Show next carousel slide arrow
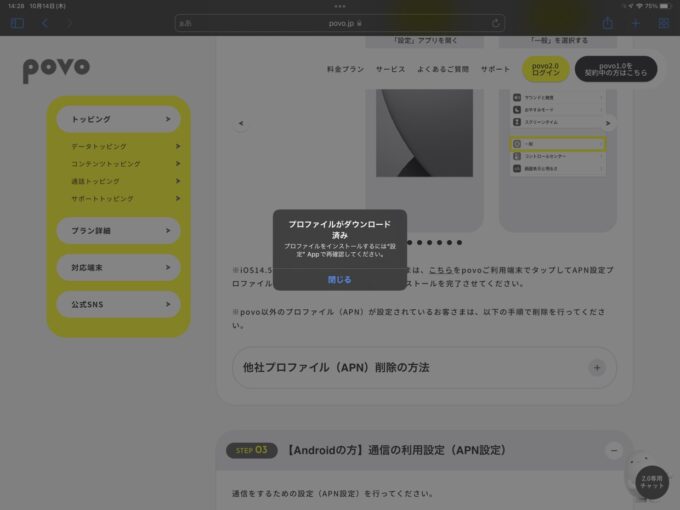 pos(608,123)
